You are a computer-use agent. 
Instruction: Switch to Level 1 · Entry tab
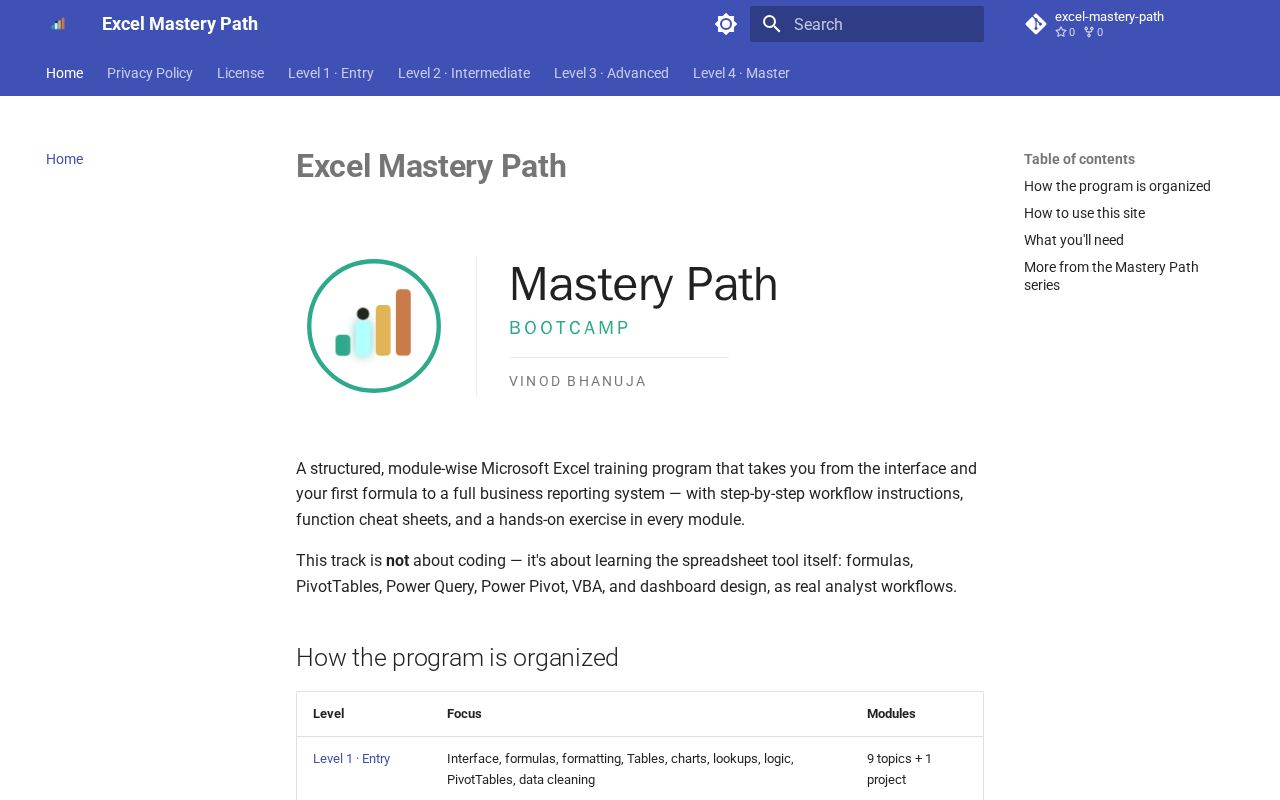pos(331,73)
